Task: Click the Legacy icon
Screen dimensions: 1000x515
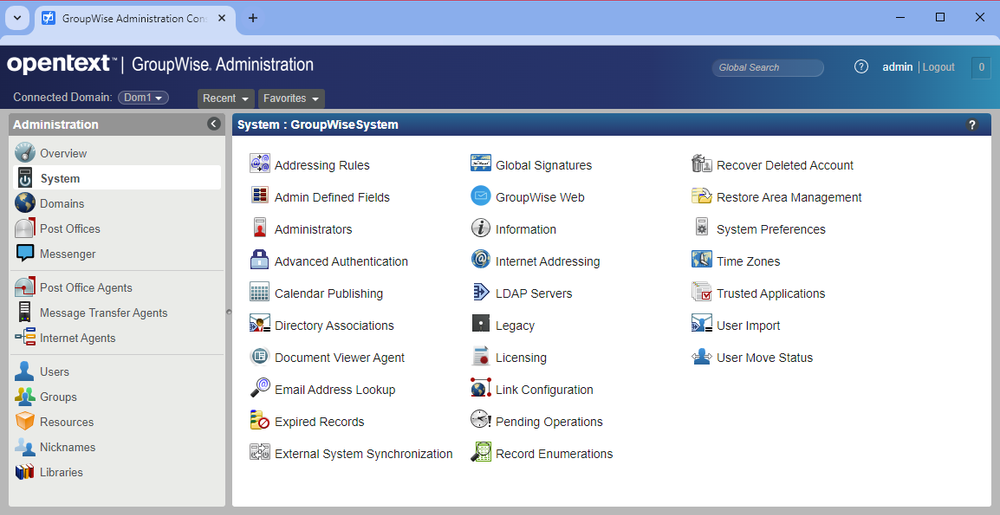Action: pos(481,324)
